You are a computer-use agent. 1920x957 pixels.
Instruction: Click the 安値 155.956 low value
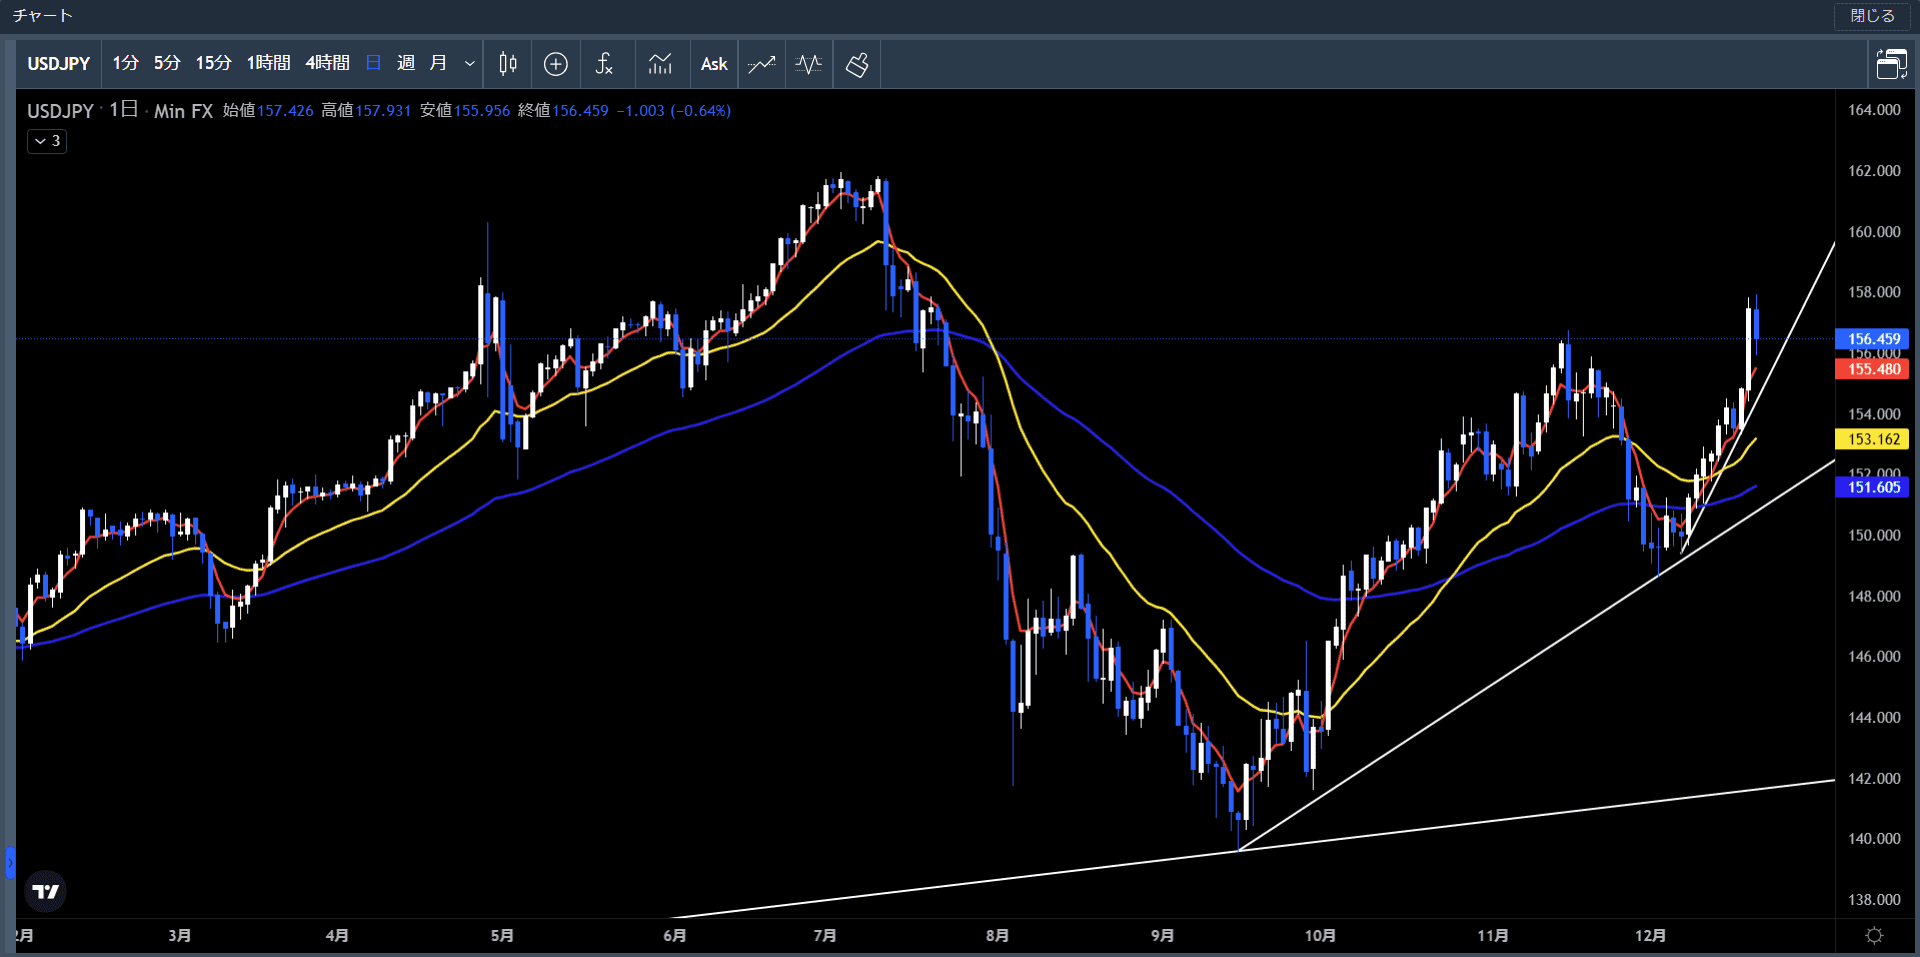click(x=465, y=111)
